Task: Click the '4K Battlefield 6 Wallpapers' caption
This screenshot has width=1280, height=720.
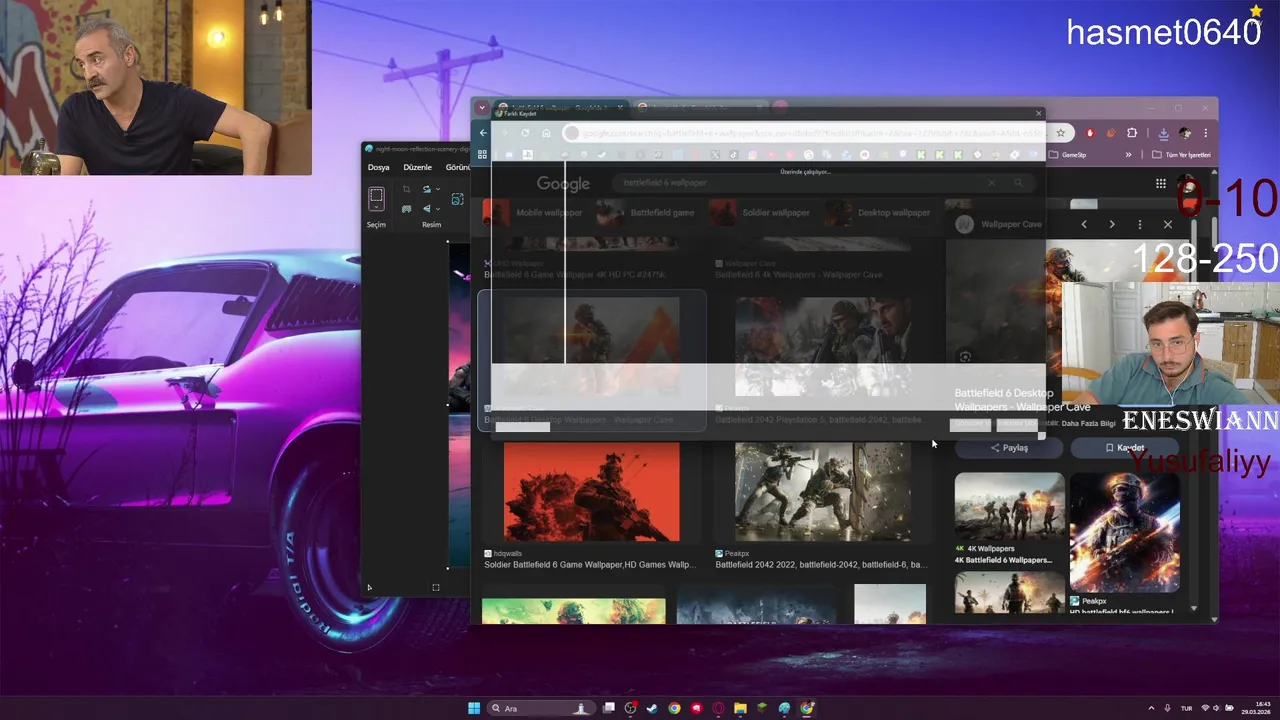Action: coord(1003,560)
